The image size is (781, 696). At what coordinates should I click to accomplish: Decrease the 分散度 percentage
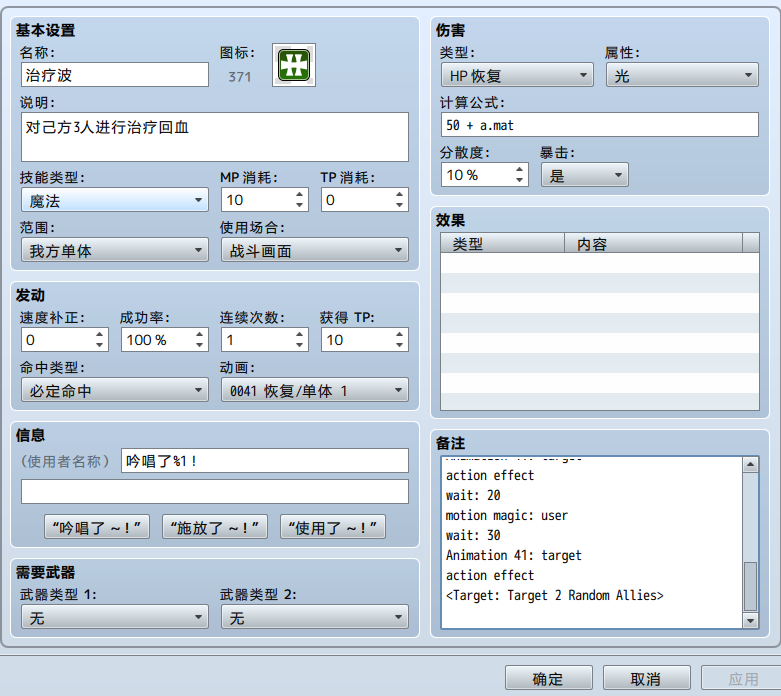520,180
